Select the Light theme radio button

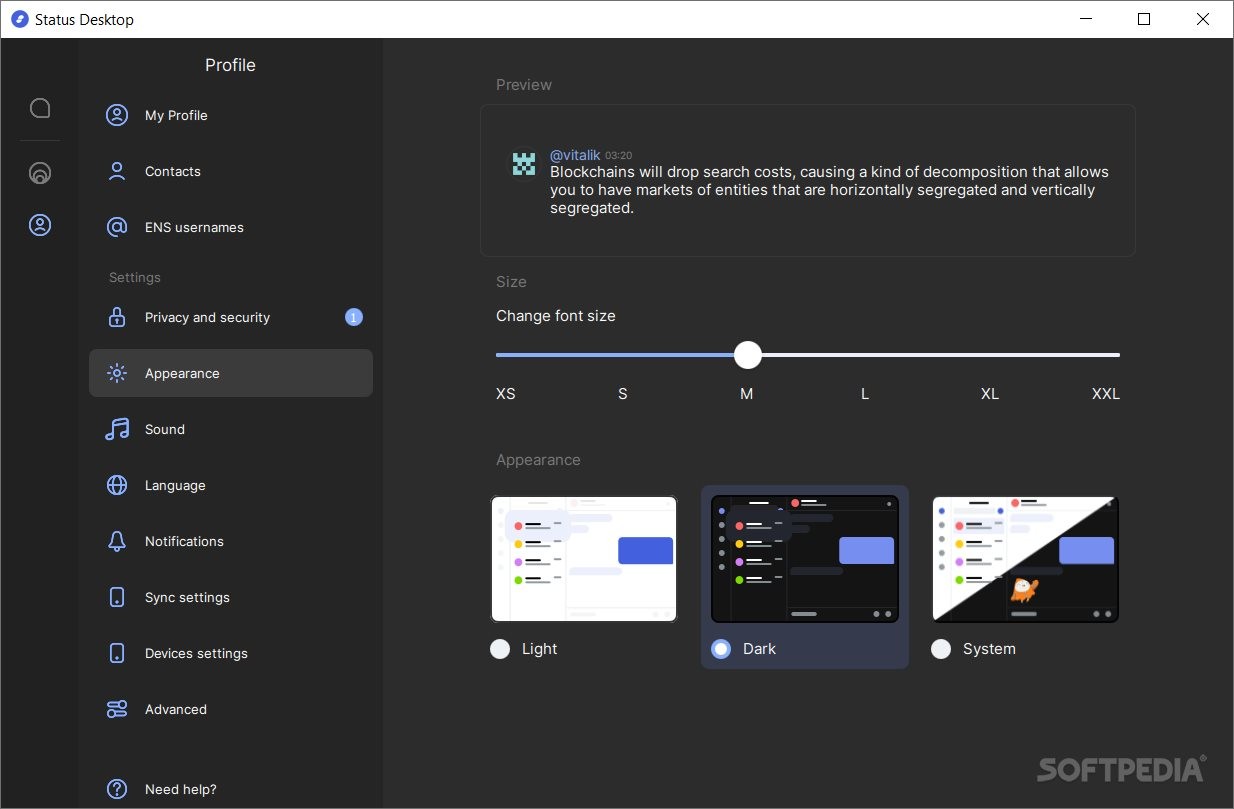[x=500, y=649]
